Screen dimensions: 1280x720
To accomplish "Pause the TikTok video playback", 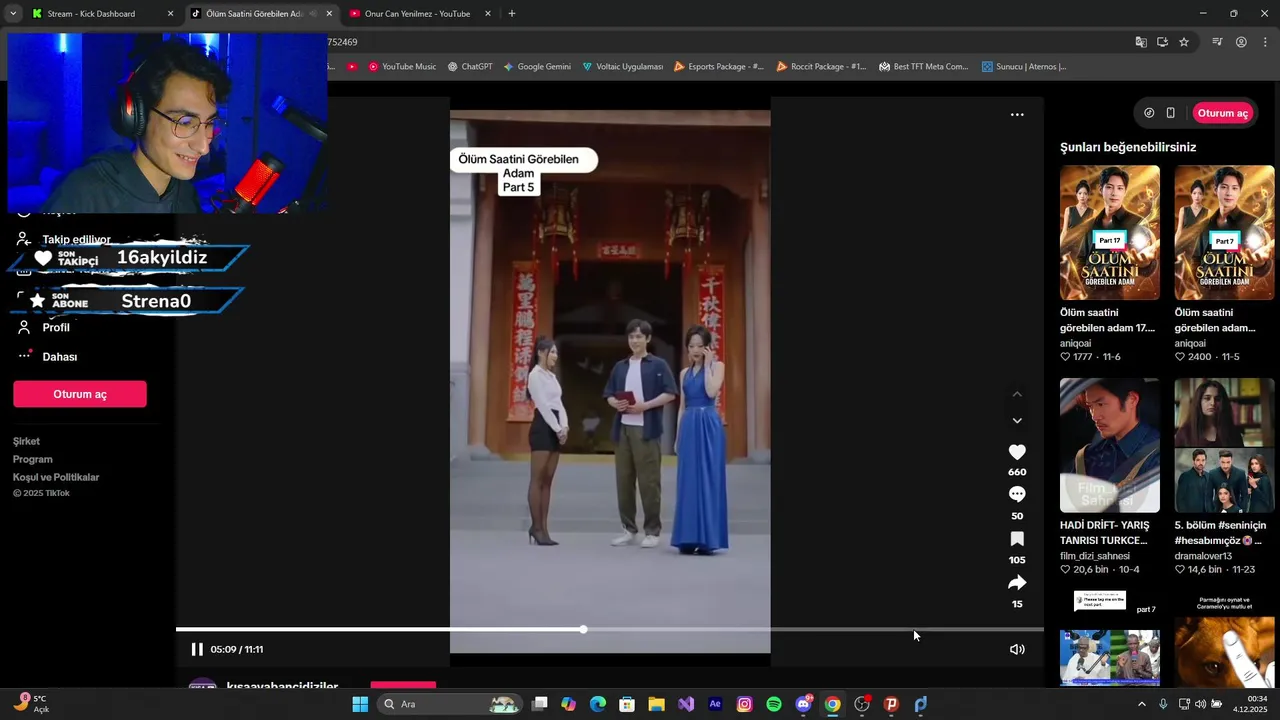I will click(197, 649).
